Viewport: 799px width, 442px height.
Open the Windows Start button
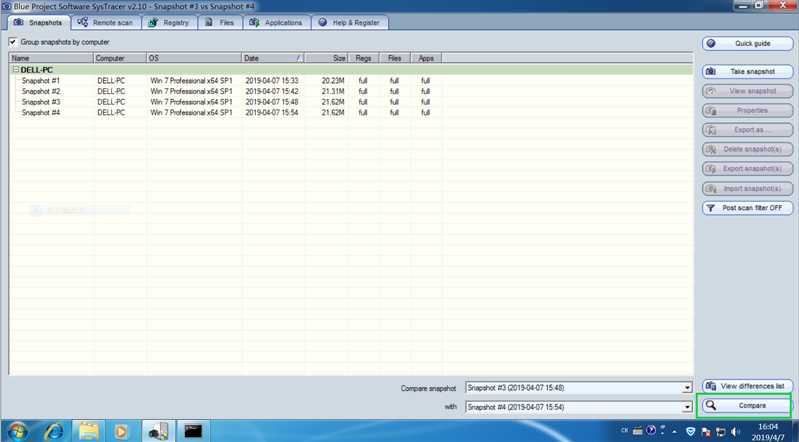point(18,431)
